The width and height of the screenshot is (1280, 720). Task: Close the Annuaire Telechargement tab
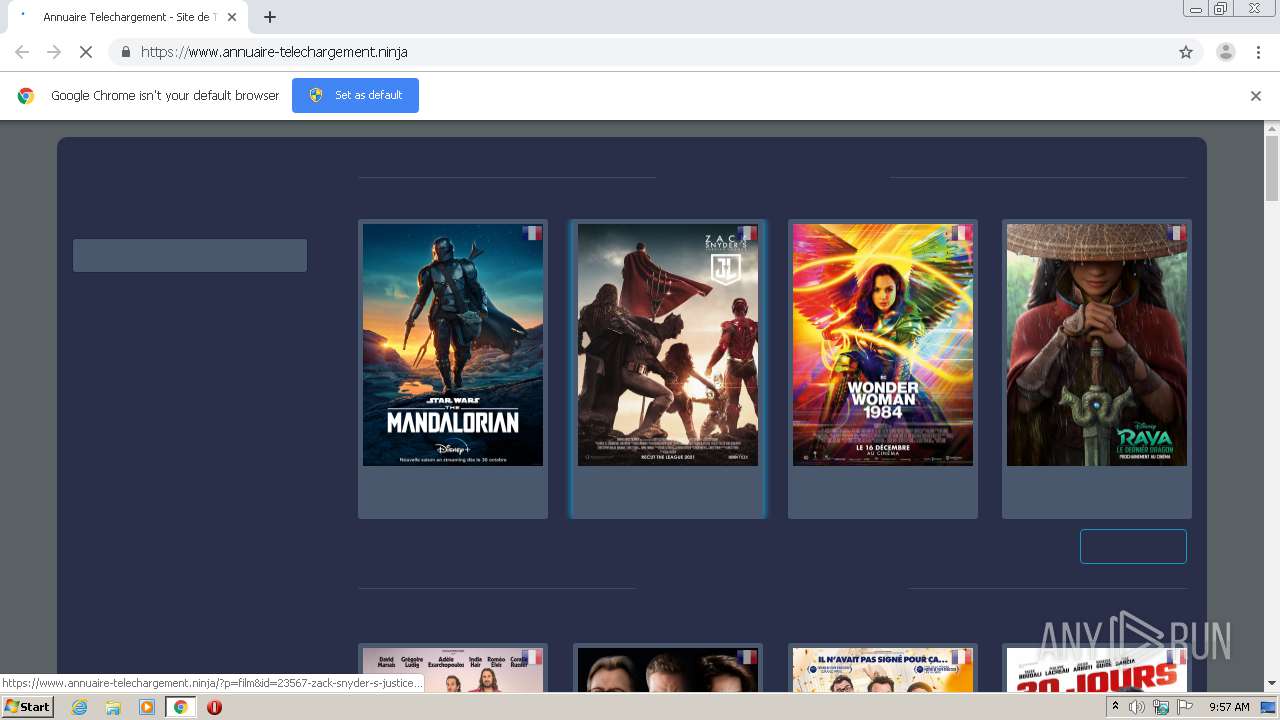pyautogui.click(x=231, y=17)
